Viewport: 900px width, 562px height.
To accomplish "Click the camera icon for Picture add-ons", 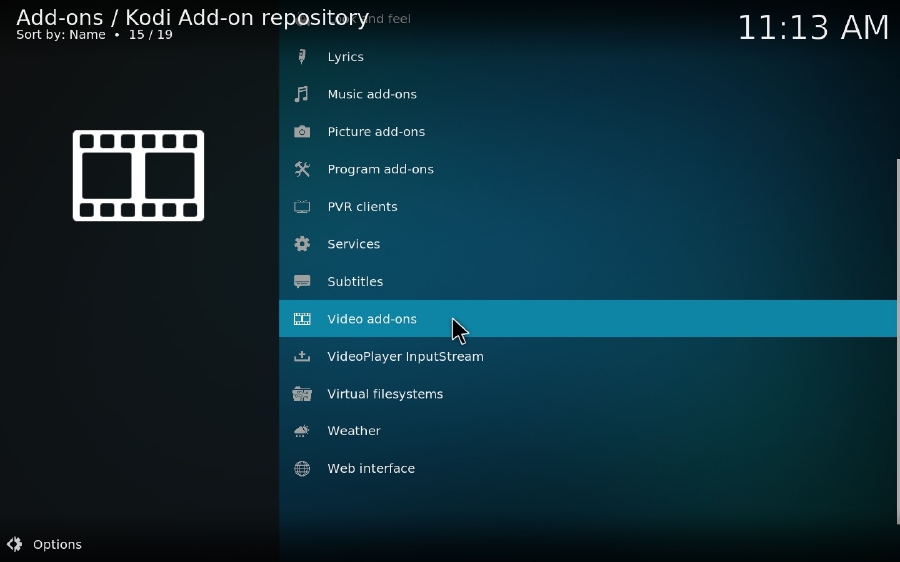I will (x=302, y=131).
